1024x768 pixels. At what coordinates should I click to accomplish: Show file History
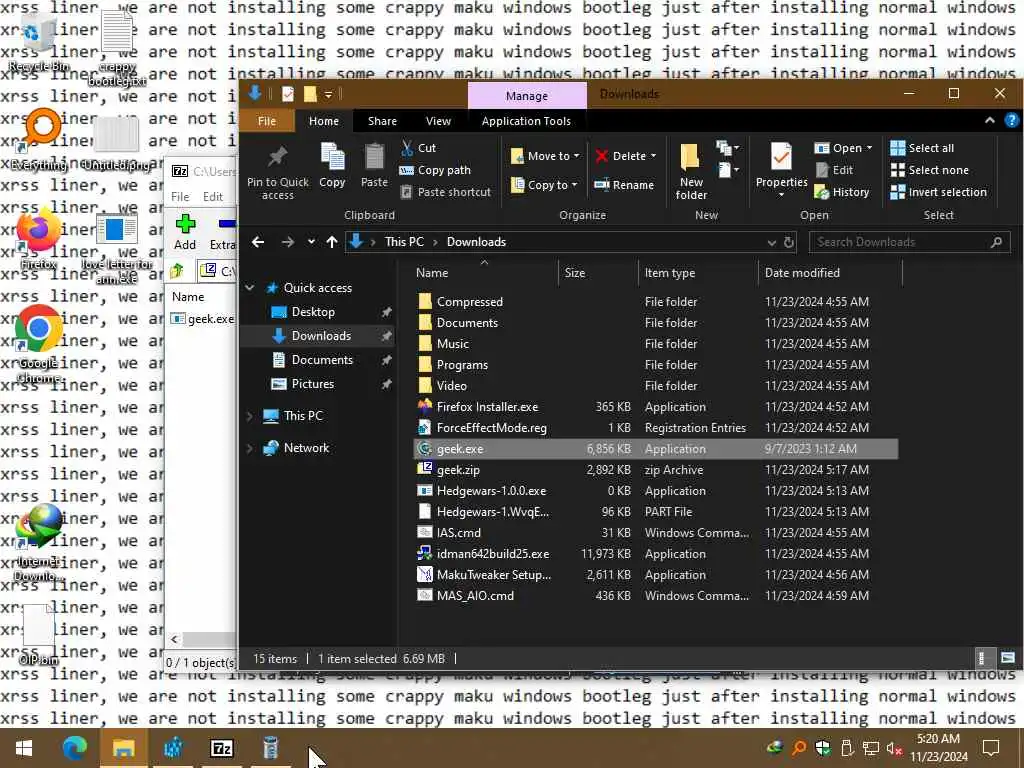point(842,192)
